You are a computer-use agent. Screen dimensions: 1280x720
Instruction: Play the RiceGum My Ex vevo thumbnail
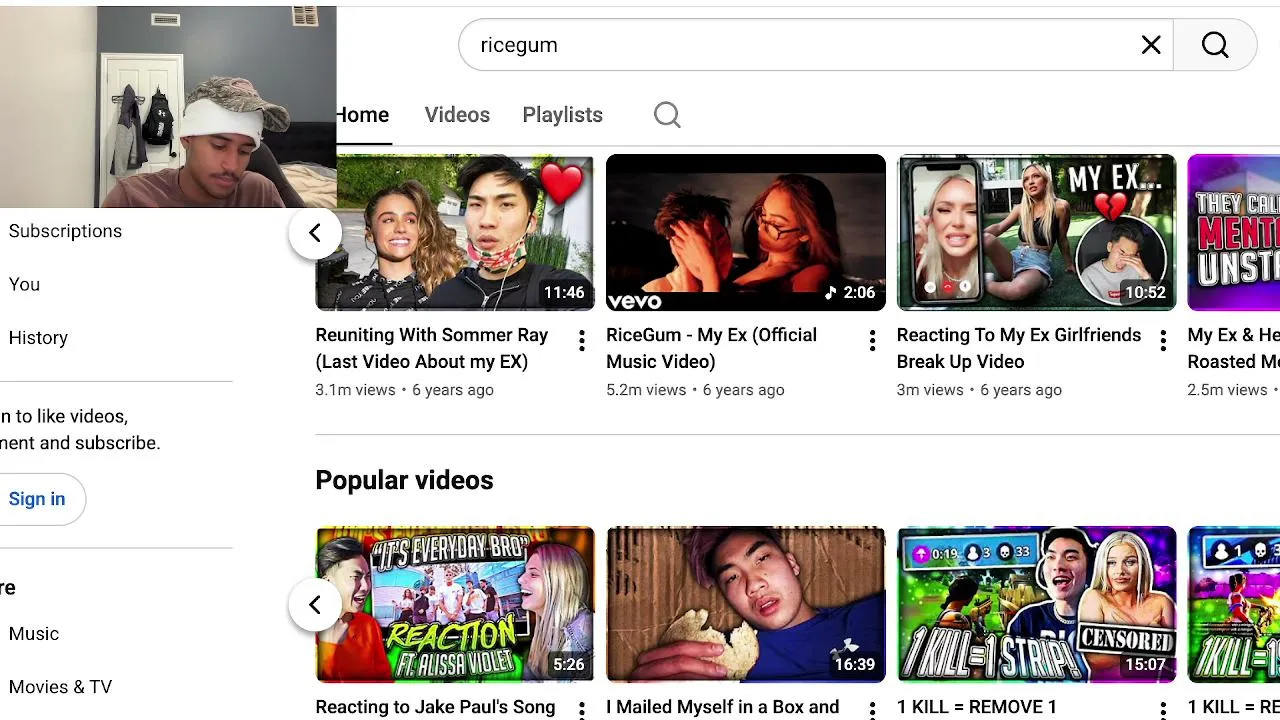(x=746, y=232)
